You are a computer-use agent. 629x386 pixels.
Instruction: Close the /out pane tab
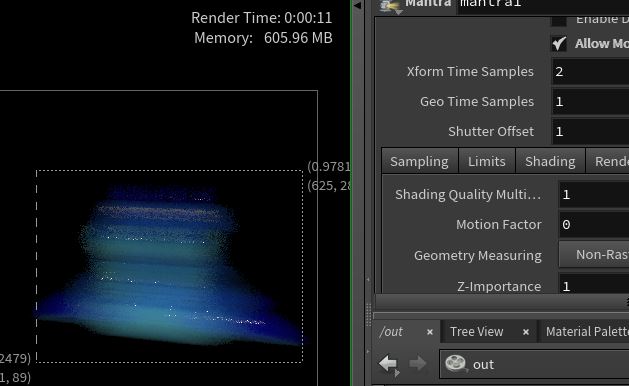430,332
